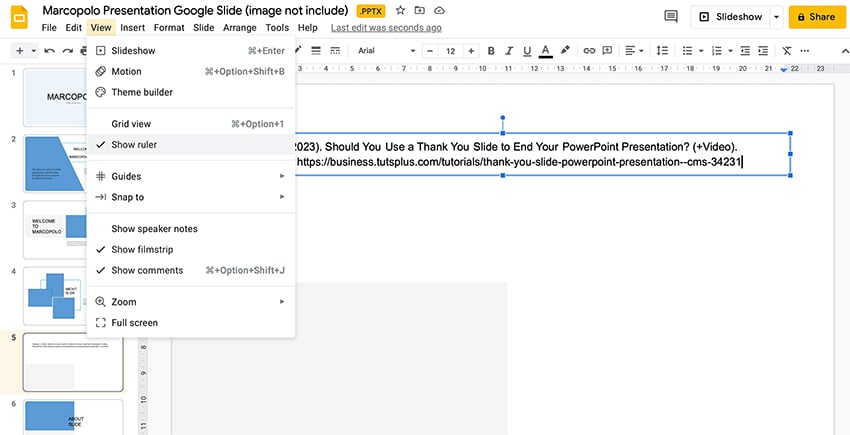Apply underline with the toolbar icon
The height and width of the screenshot is (435, 850).
pos(524,50)
